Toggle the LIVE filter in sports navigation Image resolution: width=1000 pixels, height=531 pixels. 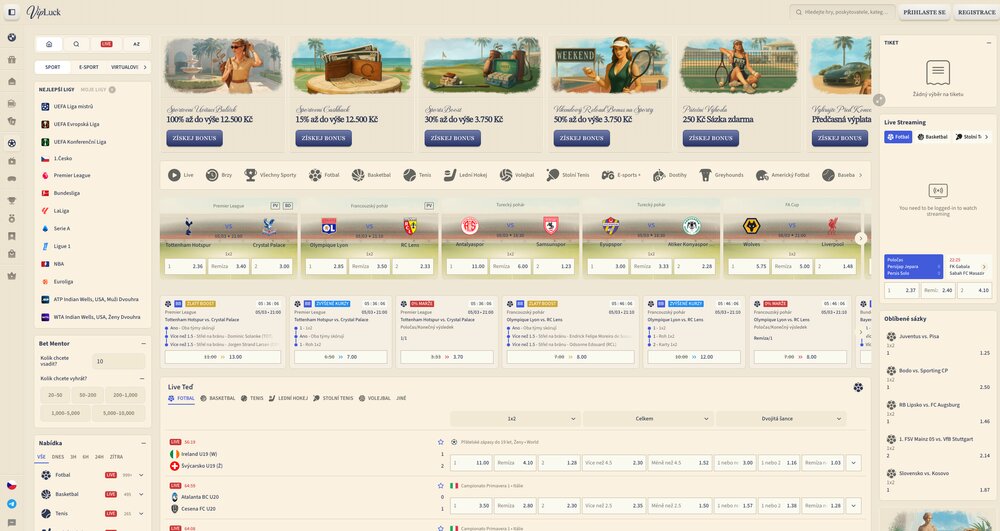107,44
